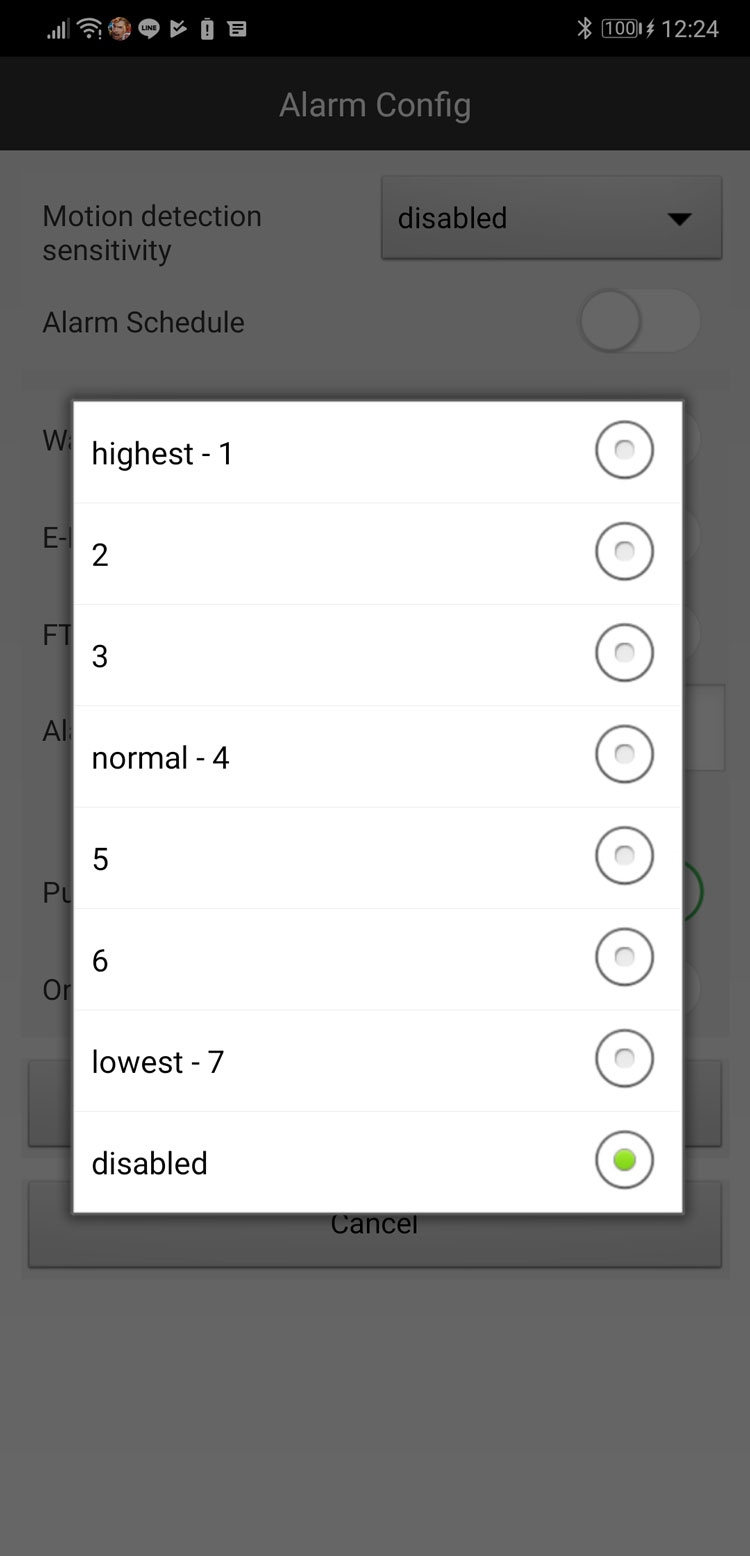Tap the Bluetooth status icon

[585, 29]
